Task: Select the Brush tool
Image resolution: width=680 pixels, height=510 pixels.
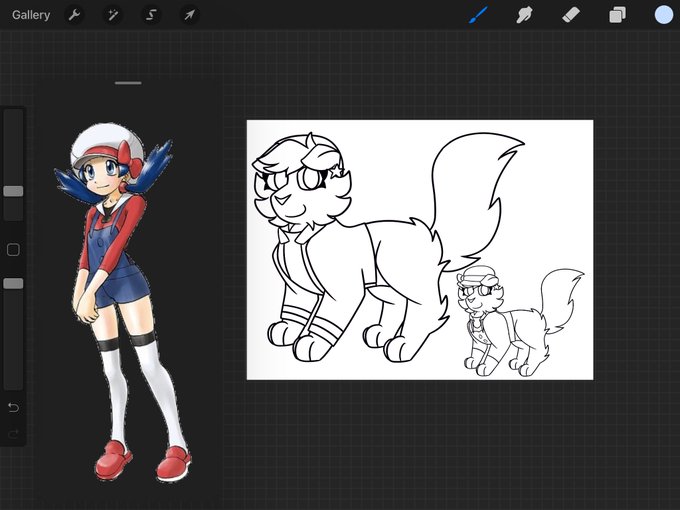Action: [479, 15]
